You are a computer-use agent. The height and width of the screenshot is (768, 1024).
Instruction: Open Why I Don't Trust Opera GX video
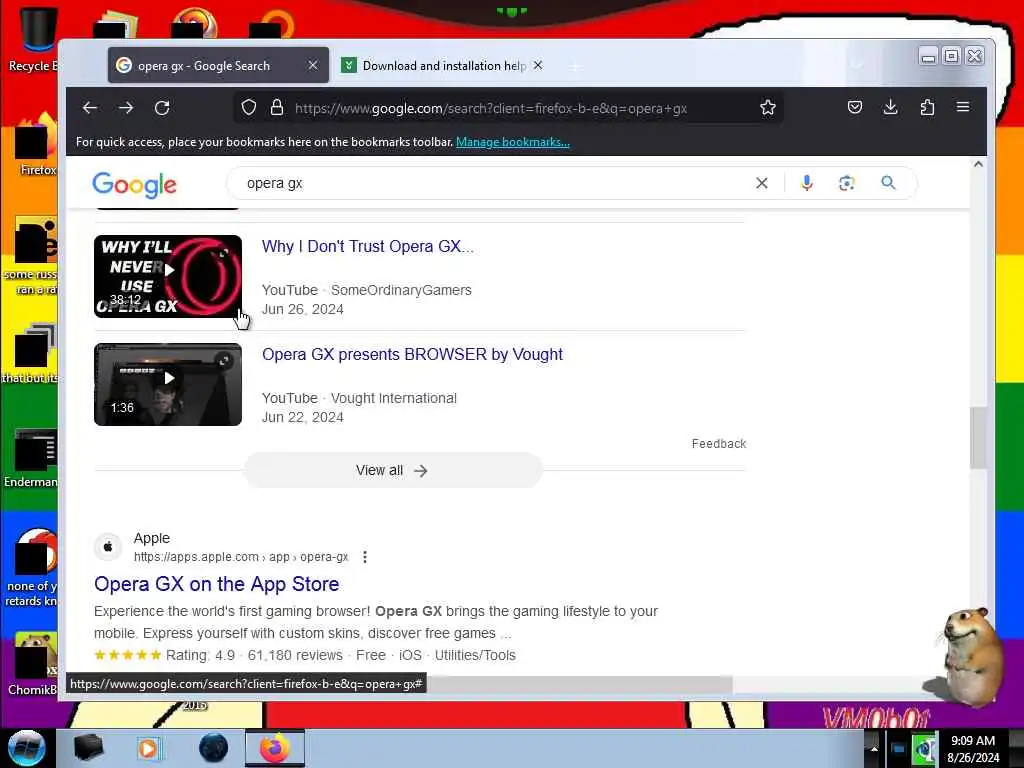point(368,247)
